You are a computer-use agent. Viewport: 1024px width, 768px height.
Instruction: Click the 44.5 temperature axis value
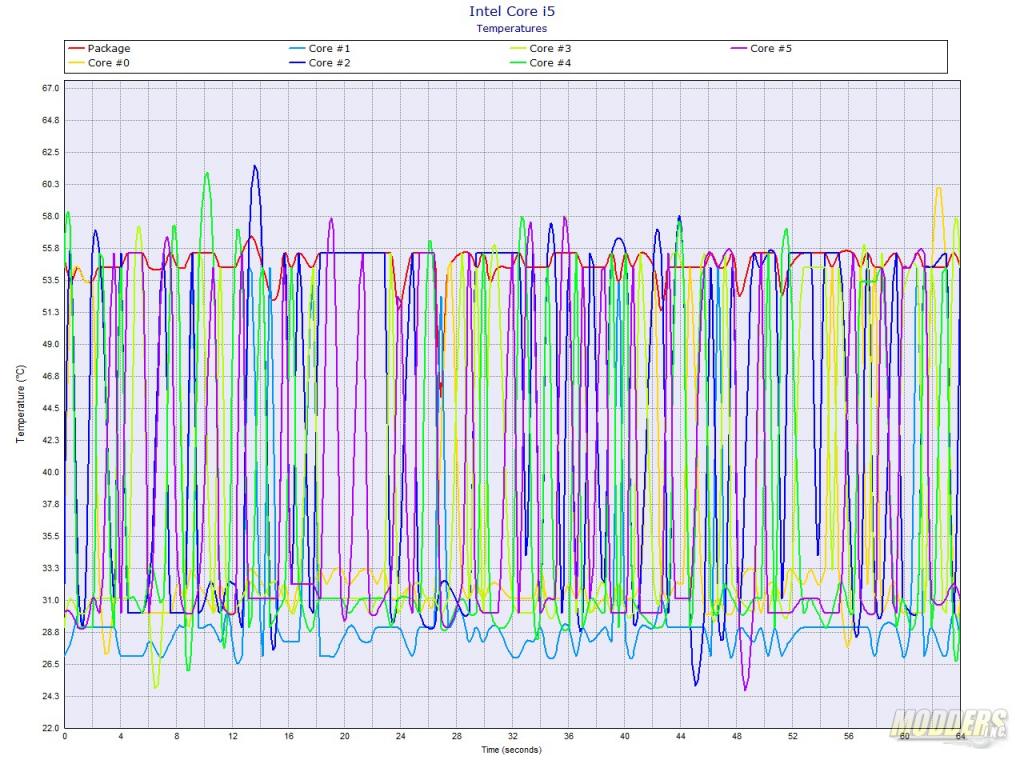tap(50, 408)
